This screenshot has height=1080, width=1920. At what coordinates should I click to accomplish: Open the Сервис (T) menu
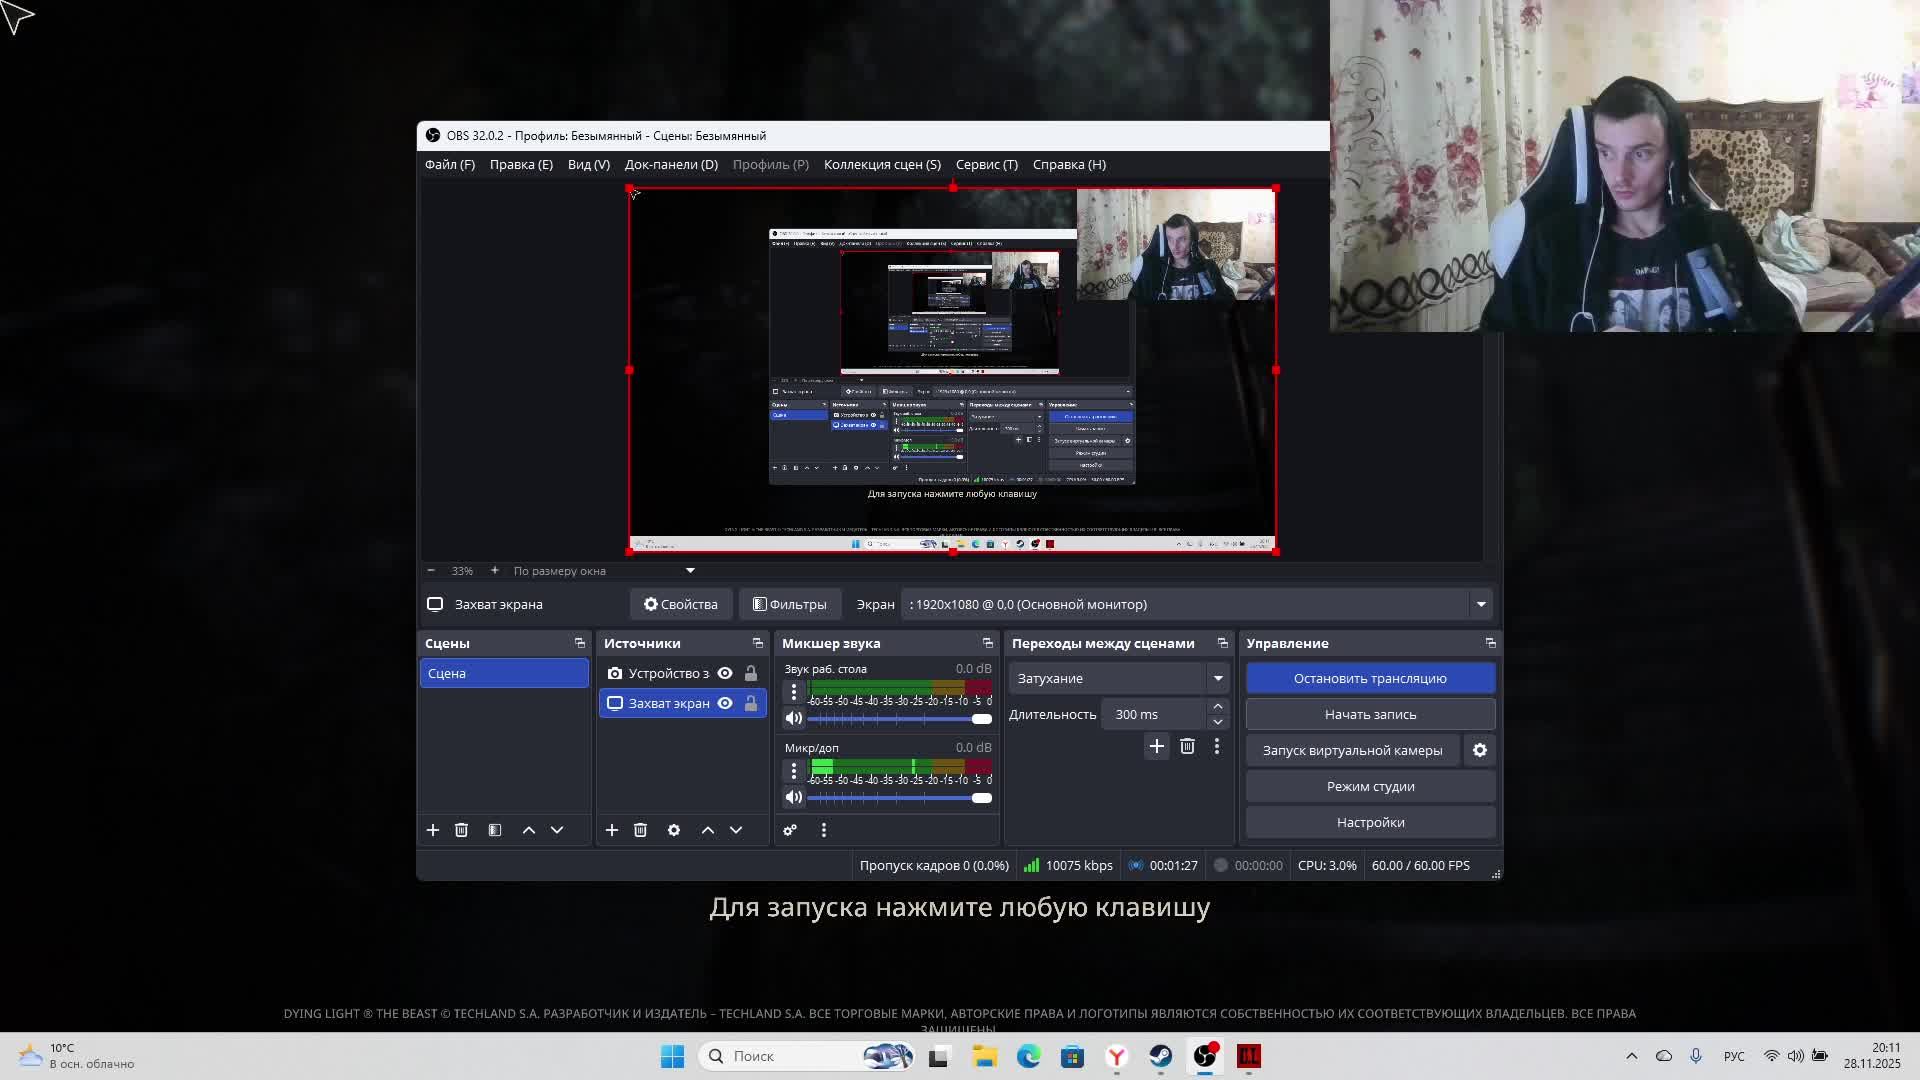coord(986,164)
